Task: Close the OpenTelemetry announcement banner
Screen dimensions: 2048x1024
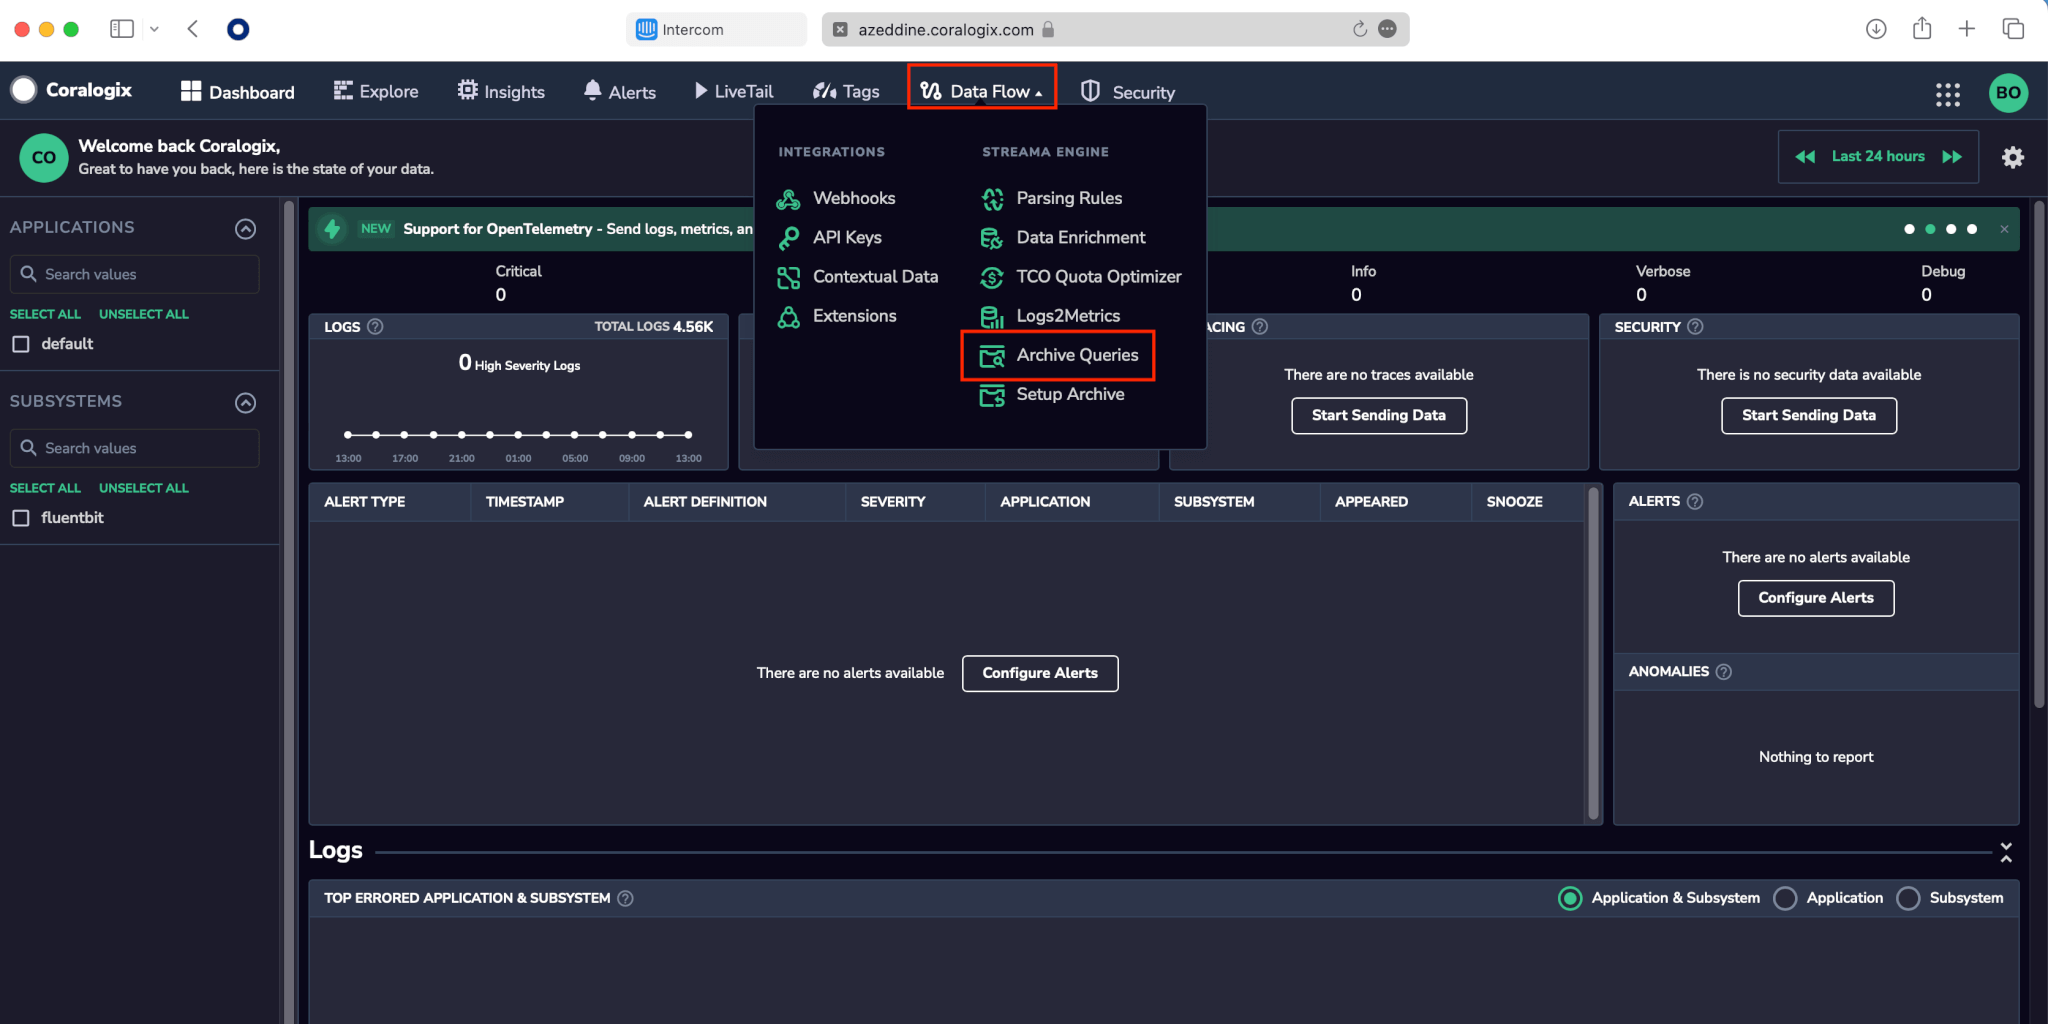Action: pos(2004,229)
